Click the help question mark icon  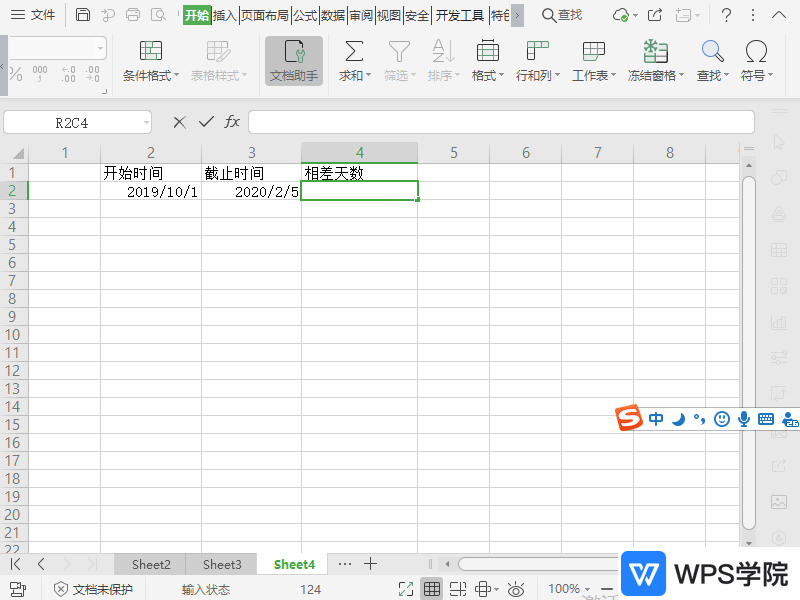point(726,15)
